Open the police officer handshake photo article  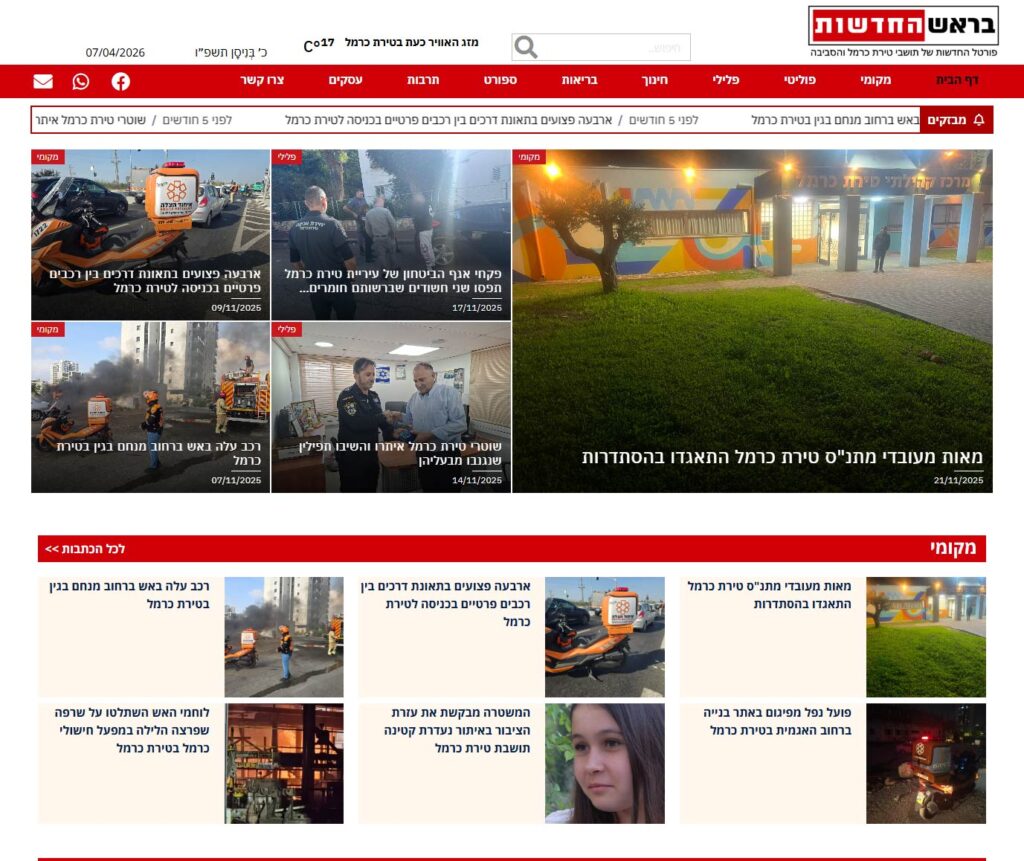[391, 407]
